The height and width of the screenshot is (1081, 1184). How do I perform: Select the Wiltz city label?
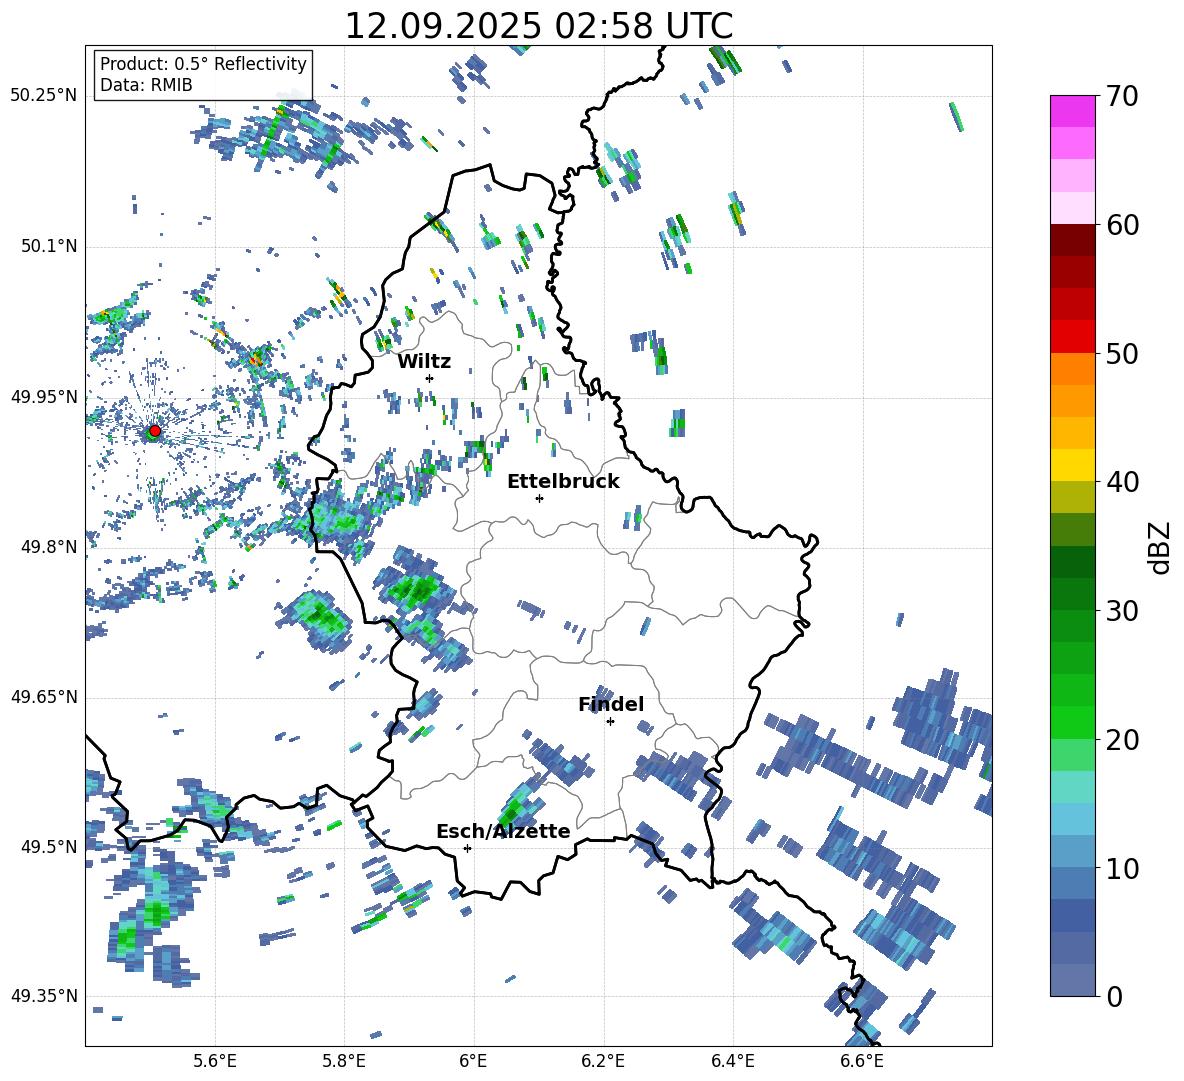(424, 362)
